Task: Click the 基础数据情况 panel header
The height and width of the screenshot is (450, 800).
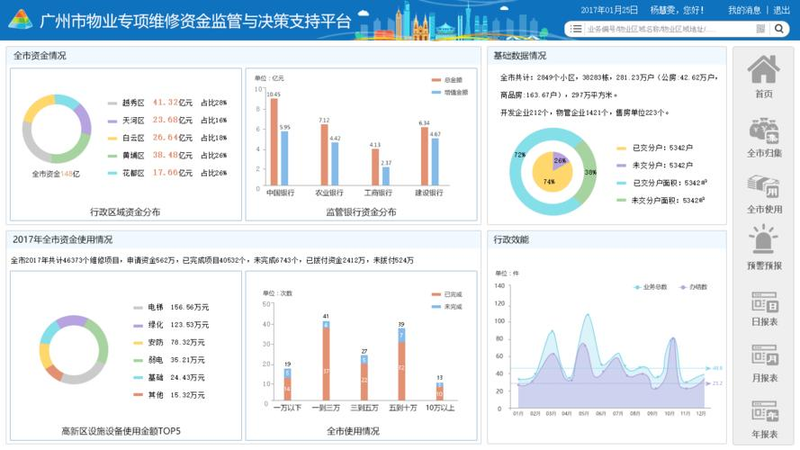Action: click(x=519, y=56)
